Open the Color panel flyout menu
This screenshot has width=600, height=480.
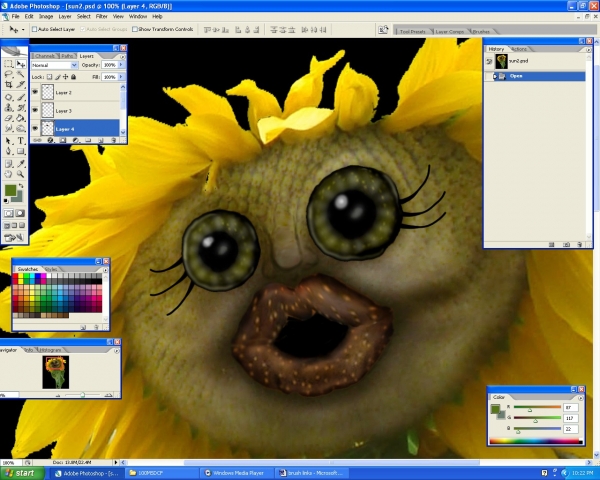pyautogui.click(x=580, y=398)
